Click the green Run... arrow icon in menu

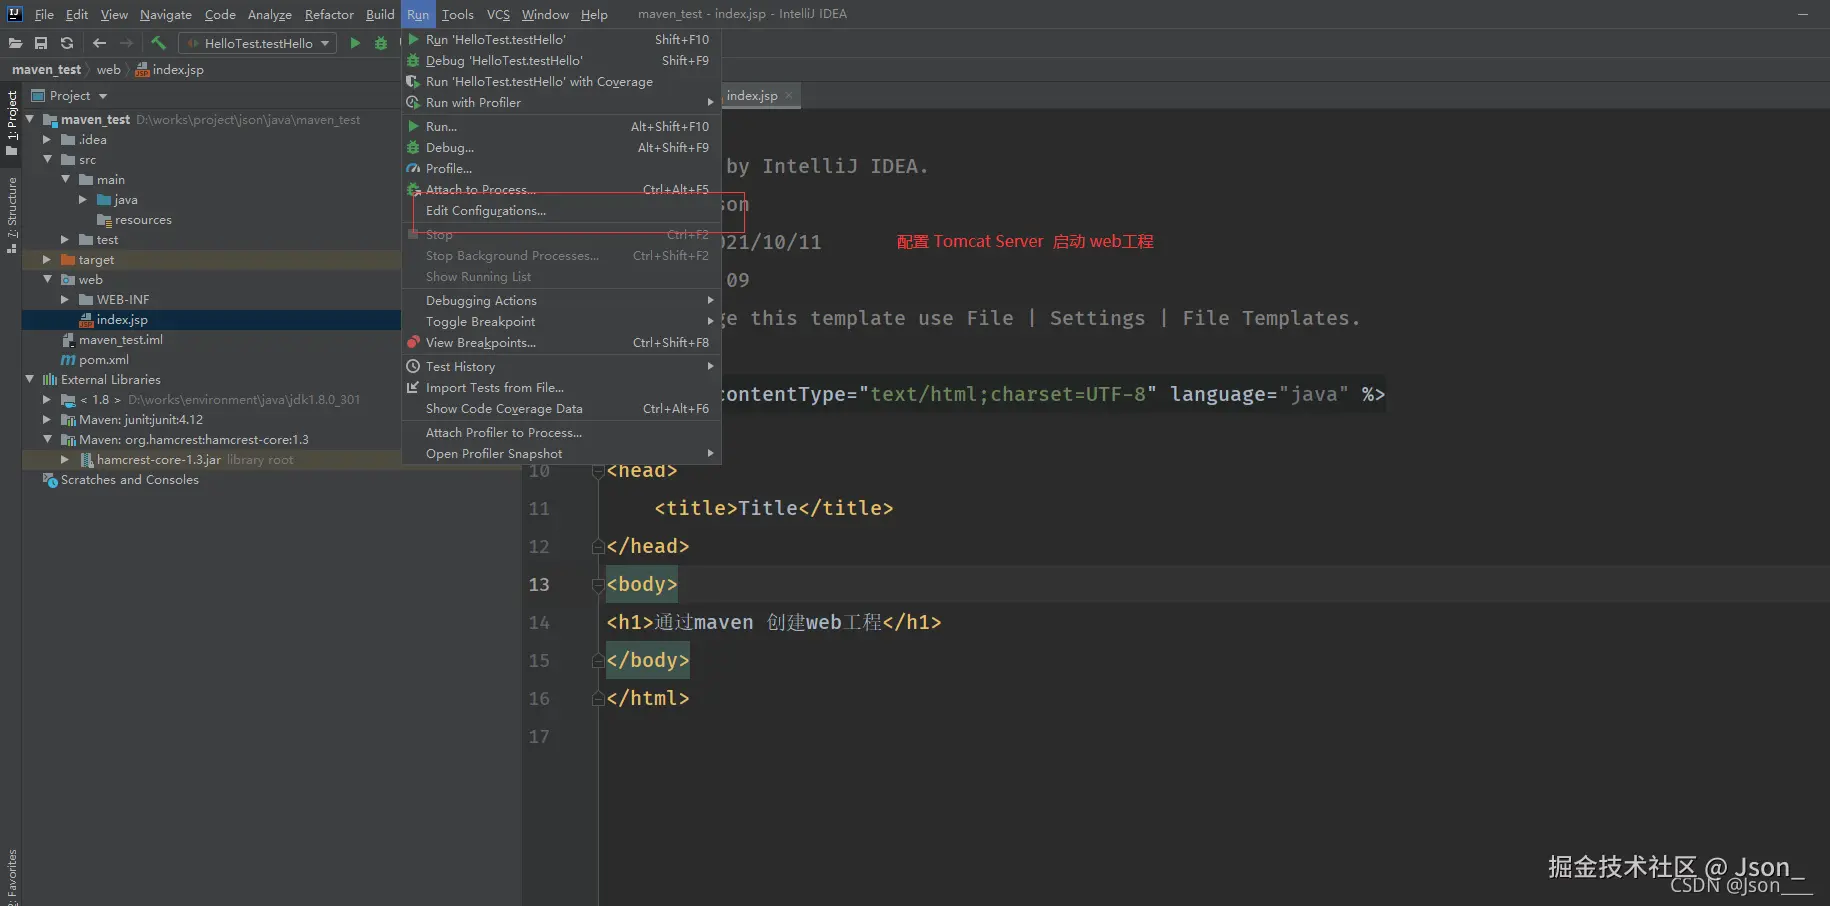(x=413, y=126)
